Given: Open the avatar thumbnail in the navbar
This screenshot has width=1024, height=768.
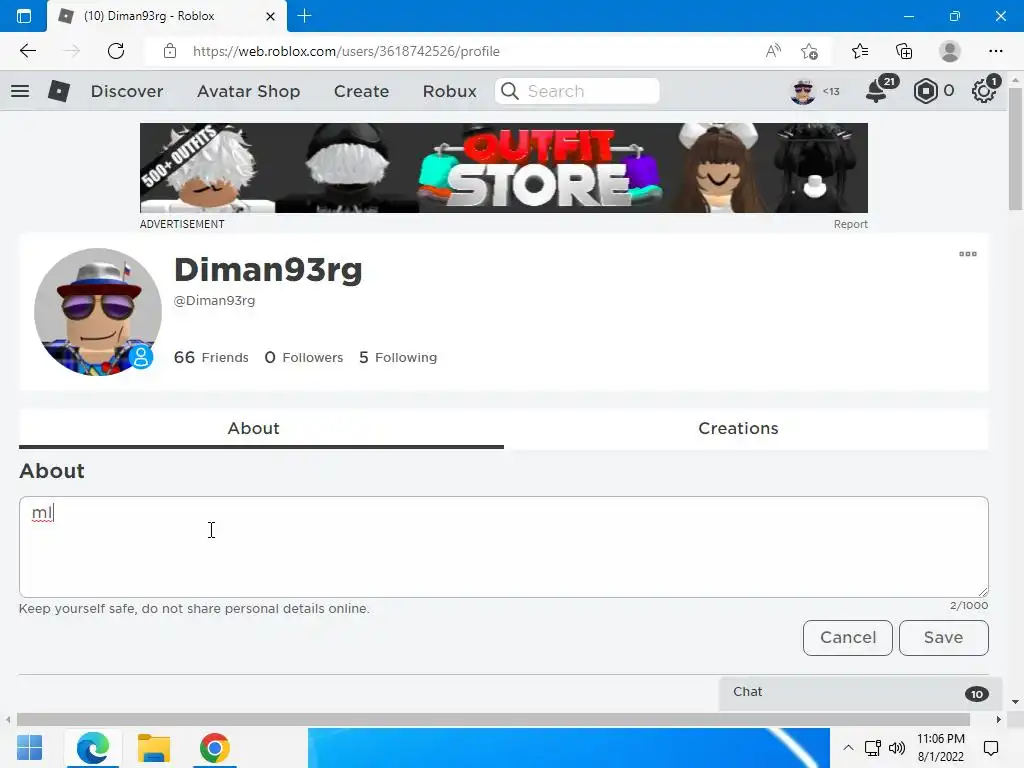Looking at the screenshot, I should (x=803, y=91).
